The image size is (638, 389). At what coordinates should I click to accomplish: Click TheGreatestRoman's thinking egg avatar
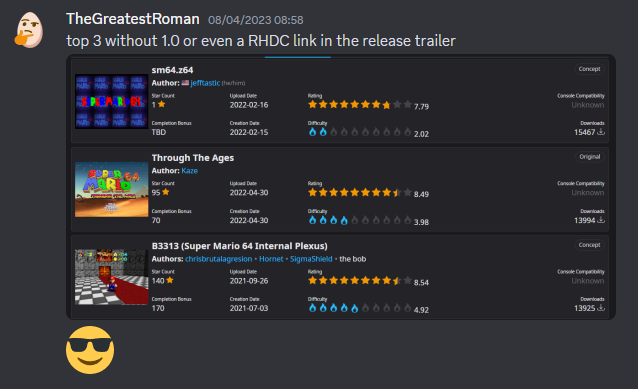(29, 31)
